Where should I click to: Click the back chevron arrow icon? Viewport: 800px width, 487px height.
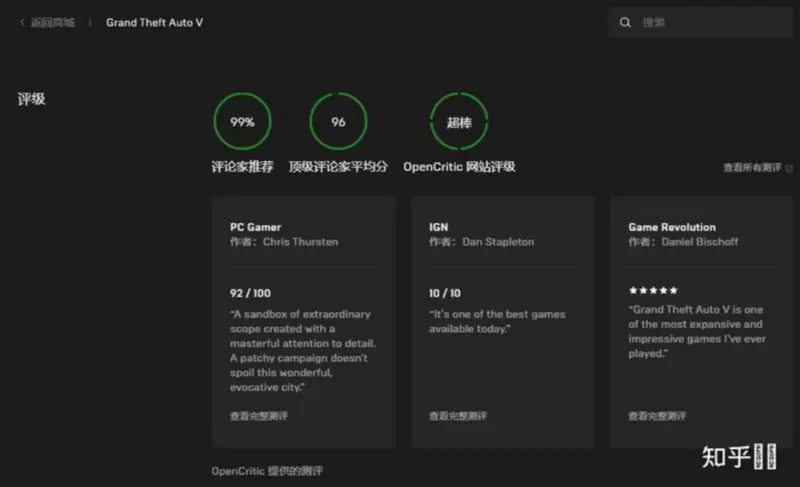(x=22, y=22)
